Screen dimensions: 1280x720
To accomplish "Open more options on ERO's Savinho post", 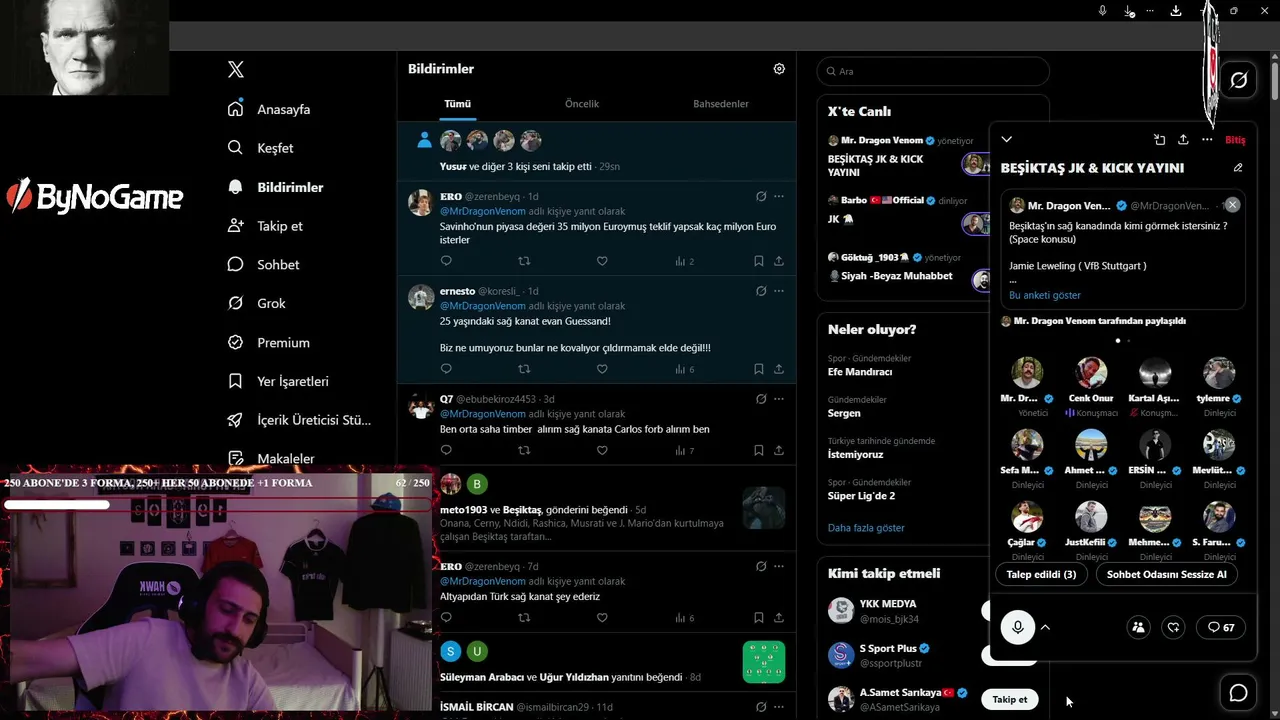I will pos(779,196).
